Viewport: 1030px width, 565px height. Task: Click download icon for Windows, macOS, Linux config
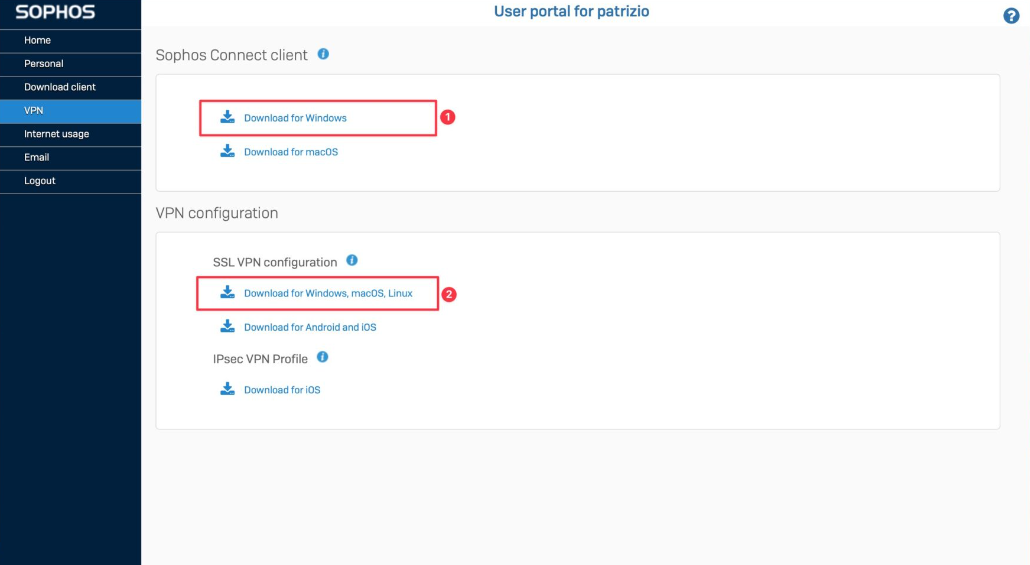point(227,292)
